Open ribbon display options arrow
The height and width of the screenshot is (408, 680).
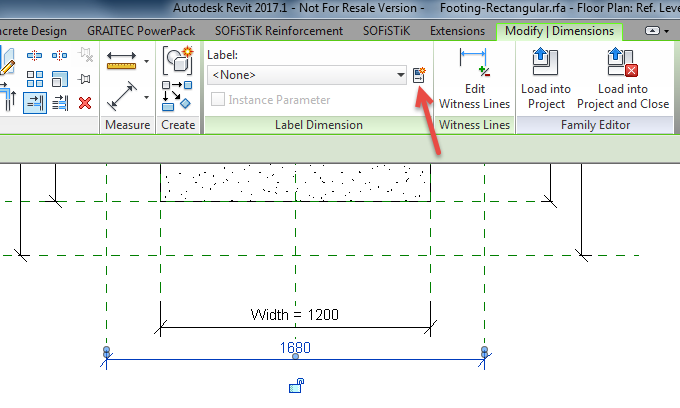point(667,31)
